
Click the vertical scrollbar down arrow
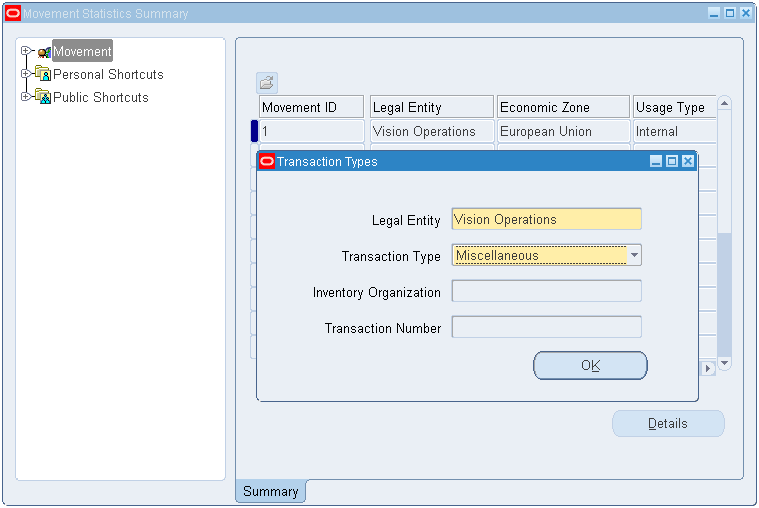(x=724, y=363)
